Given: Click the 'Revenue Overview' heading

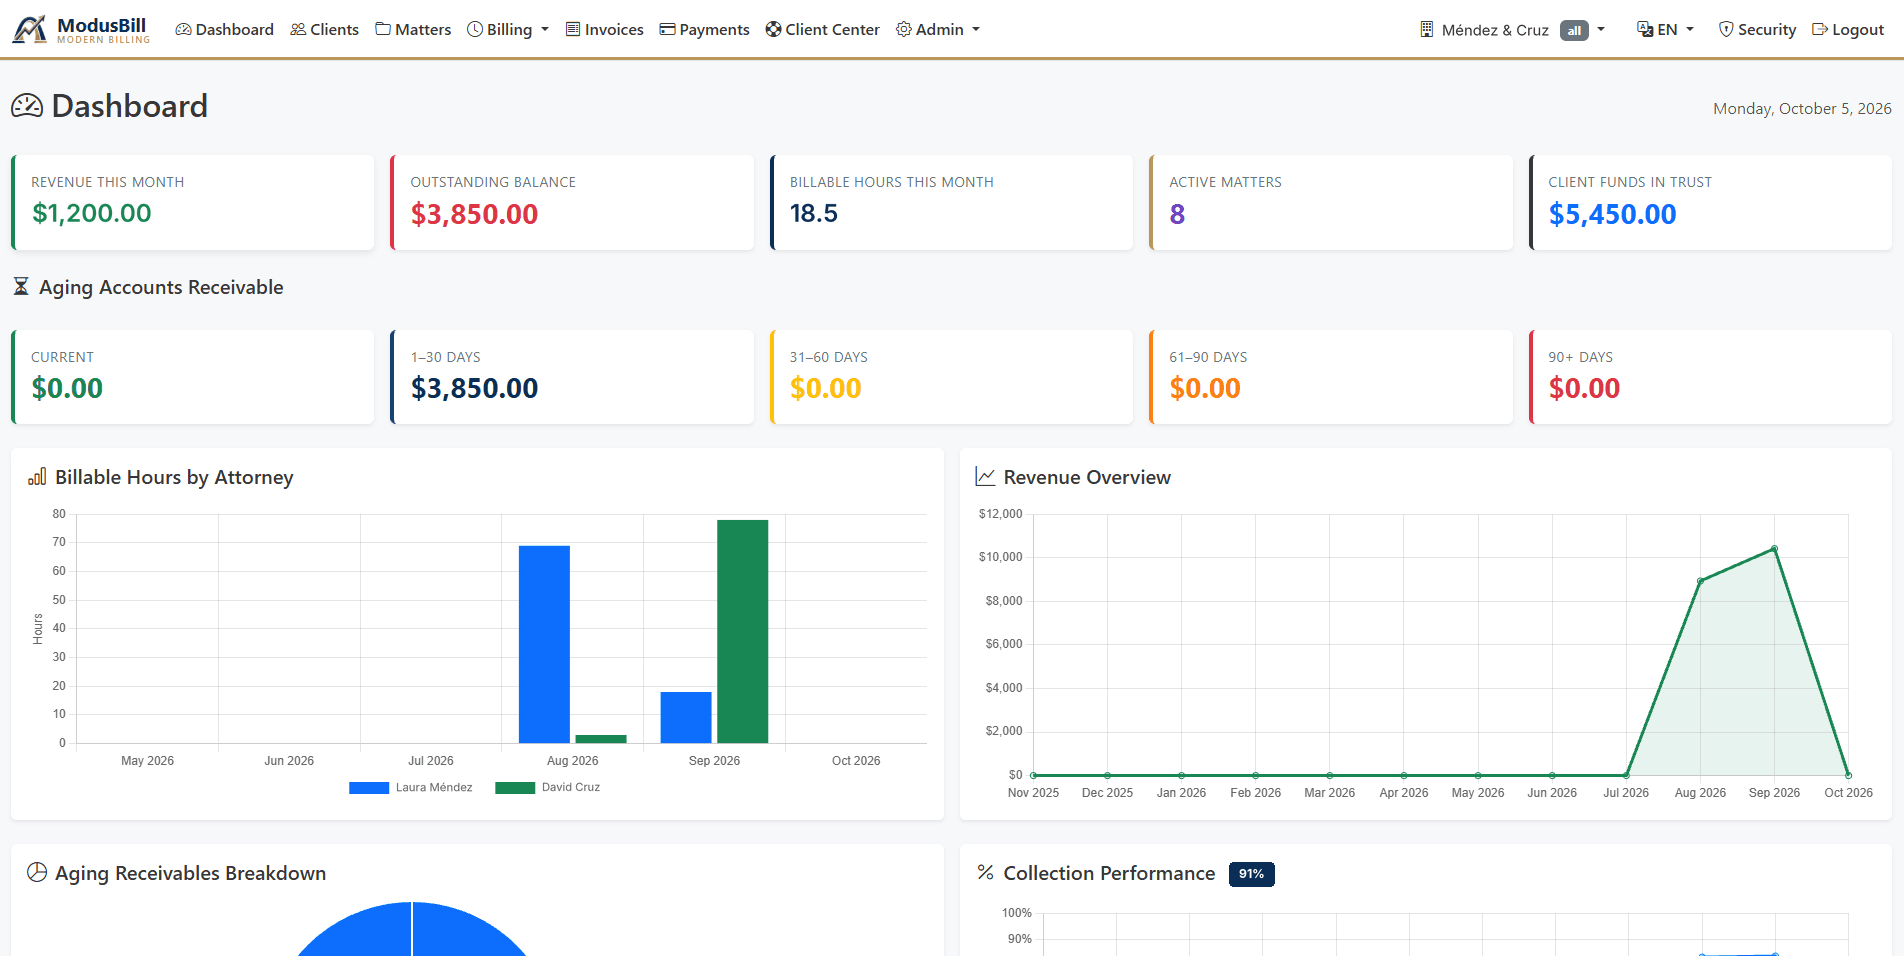Looking at the screenshot, I should click(x=1087, y=477).
